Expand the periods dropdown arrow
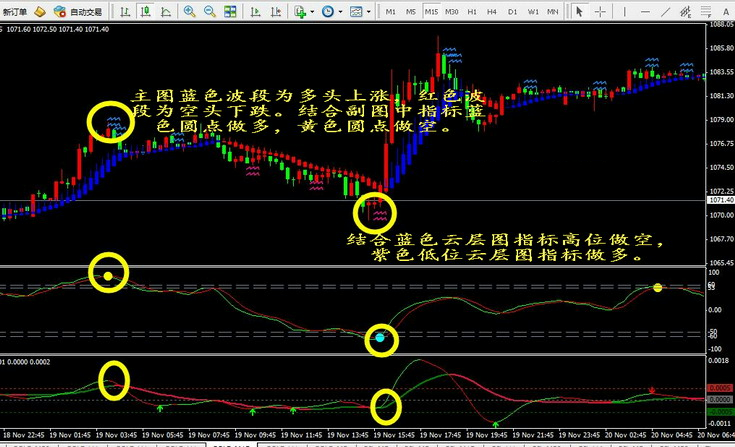735x447 pixels. tap(340, 12)
